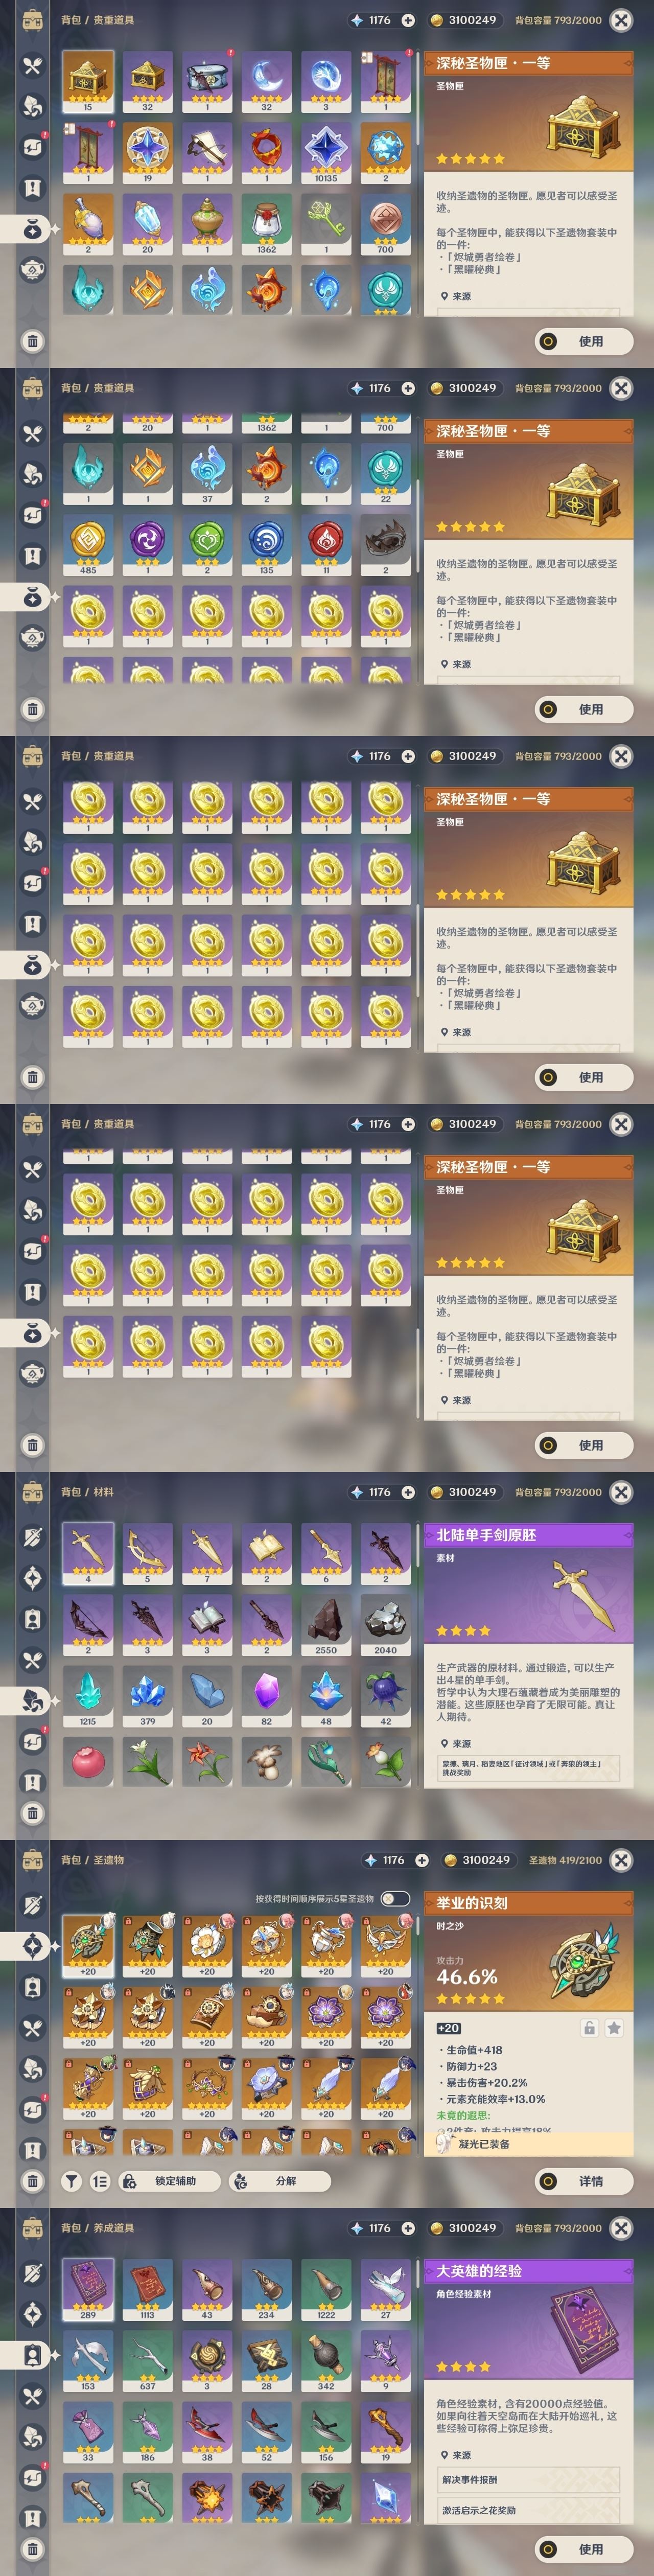Screen dimensions: 654x2576
Task: Select the 北陆单手剑原胚 sword billet item
Action: coord(88,1552)
